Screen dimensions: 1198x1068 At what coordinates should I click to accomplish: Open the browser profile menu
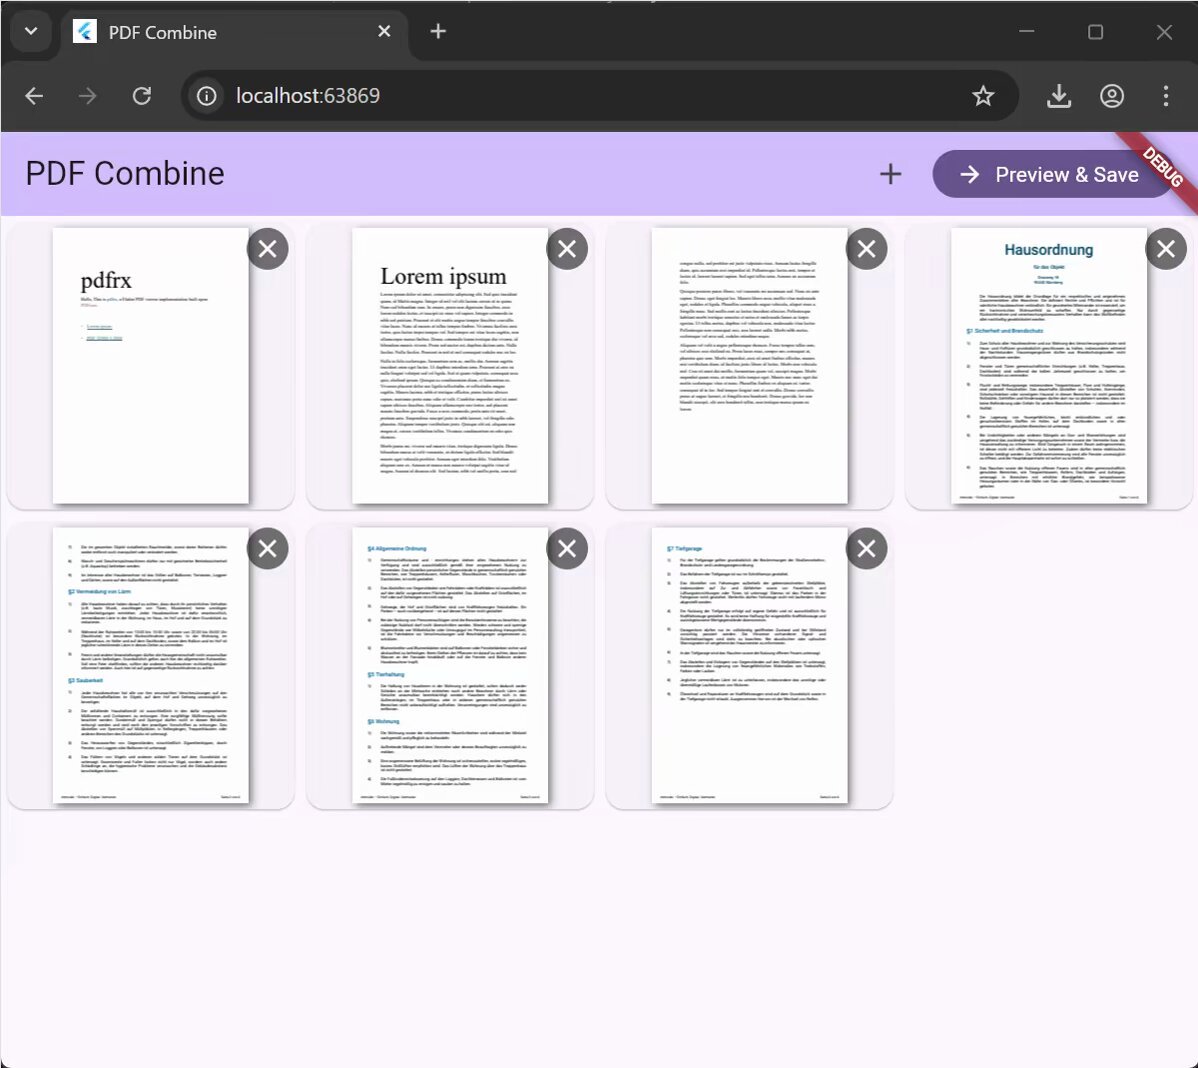(1112, 95)
